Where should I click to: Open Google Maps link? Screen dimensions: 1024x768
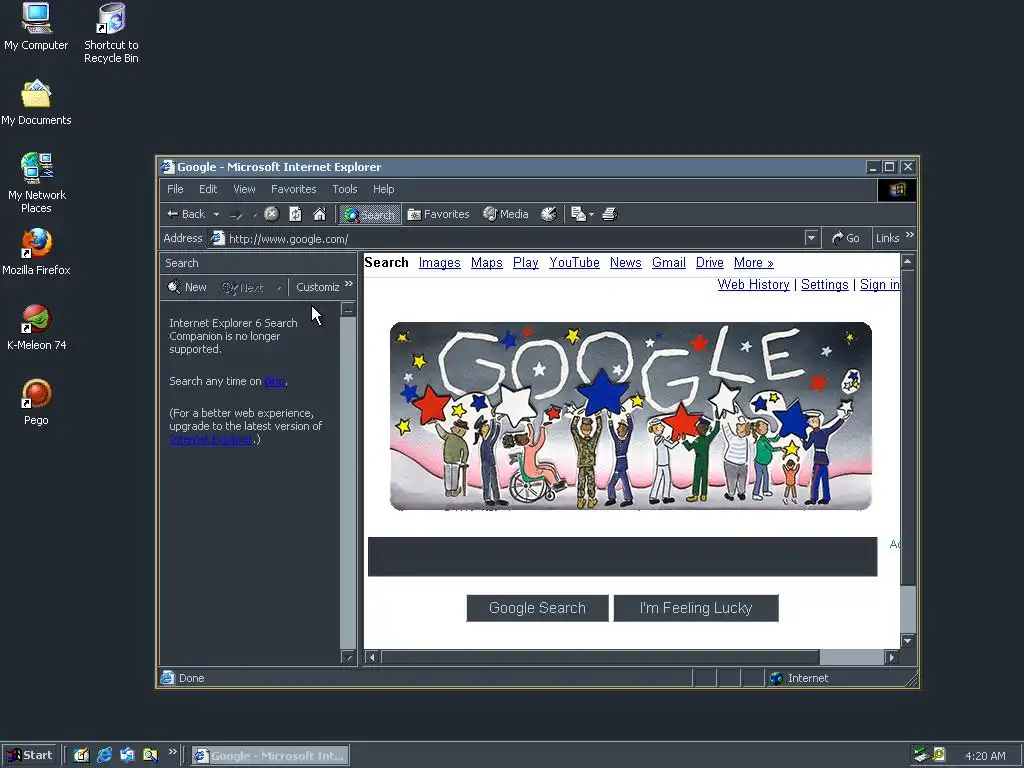point(487,263)
